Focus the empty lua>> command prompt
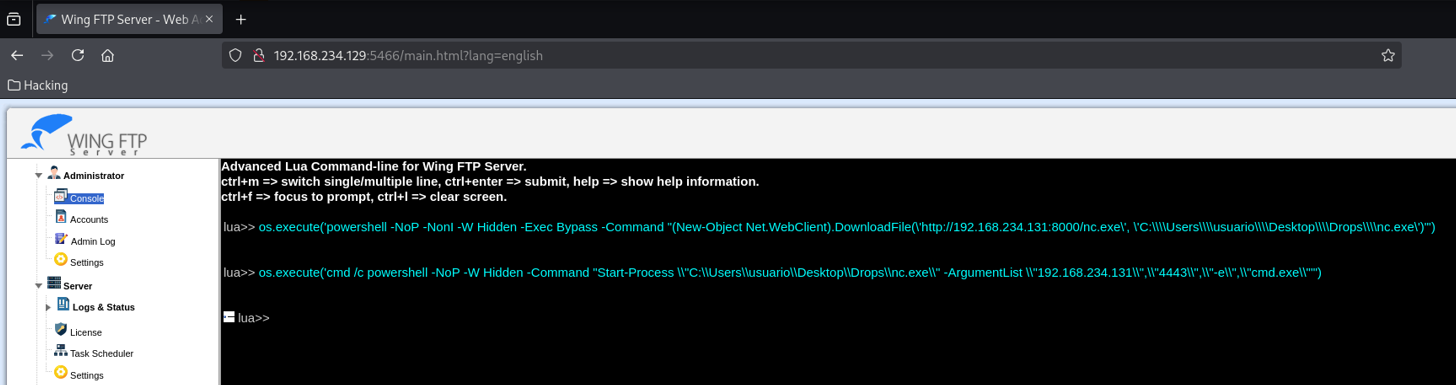This screenshot has height=385, width=1456. pos(254,318)
